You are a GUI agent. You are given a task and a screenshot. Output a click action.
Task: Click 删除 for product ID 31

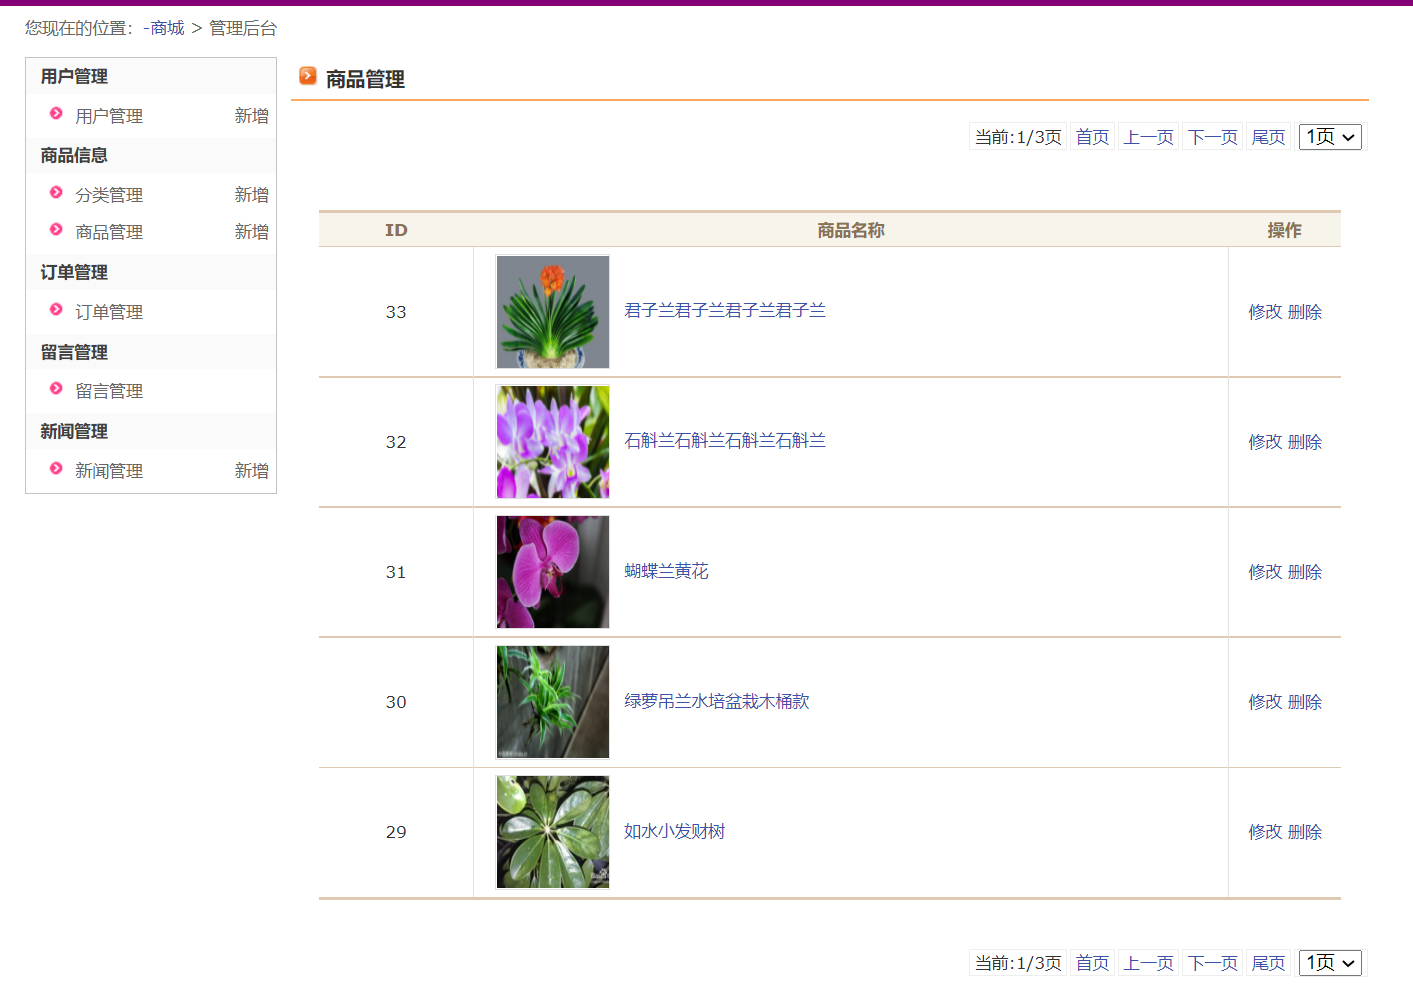[1305, 572]
